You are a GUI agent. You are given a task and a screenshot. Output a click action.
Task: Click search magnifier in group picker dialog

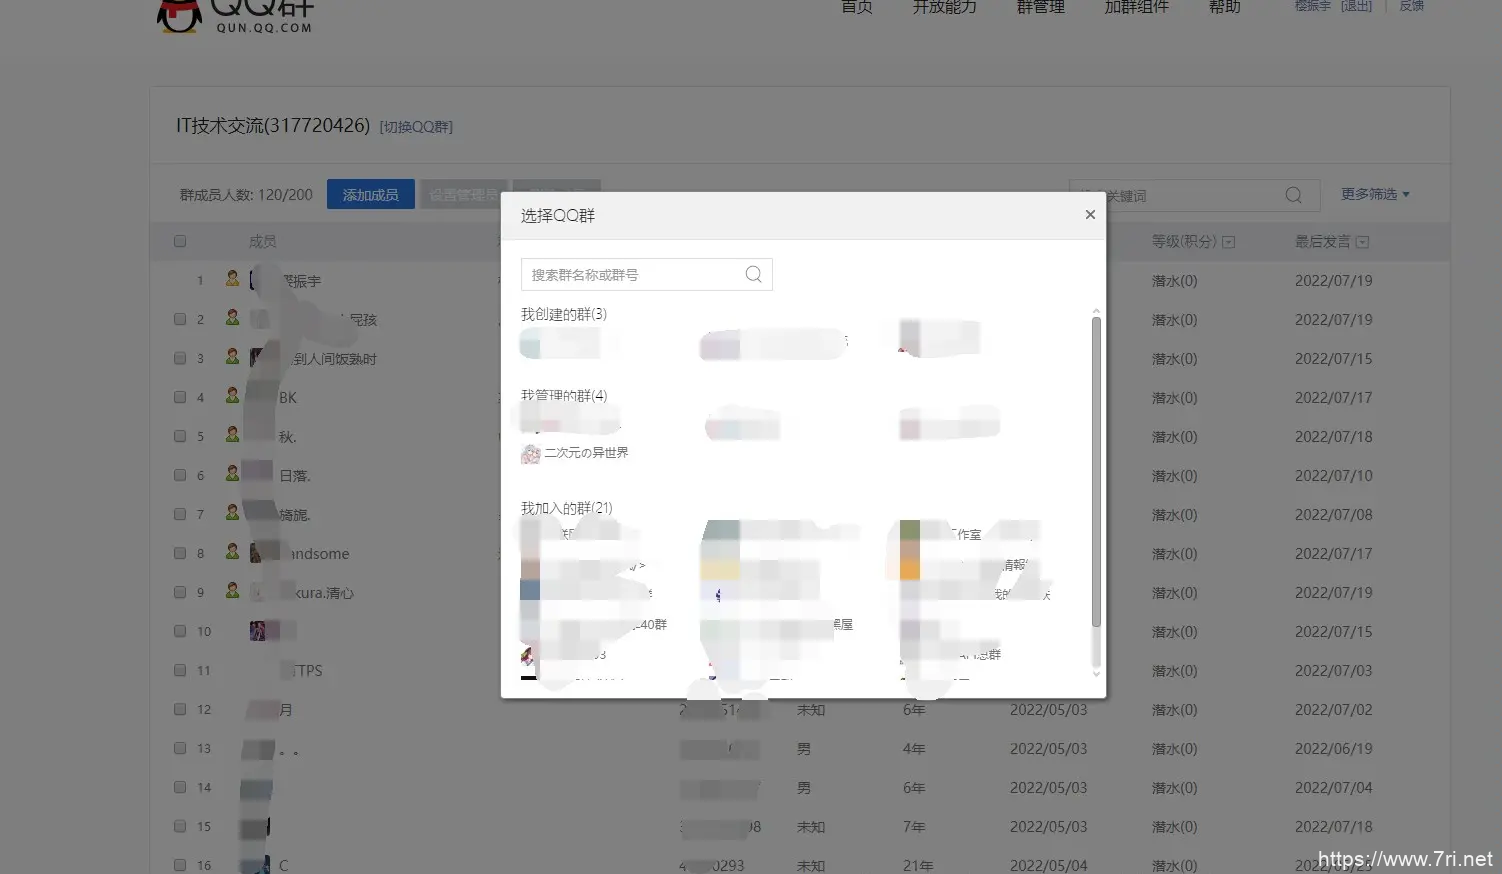point(754,274)
